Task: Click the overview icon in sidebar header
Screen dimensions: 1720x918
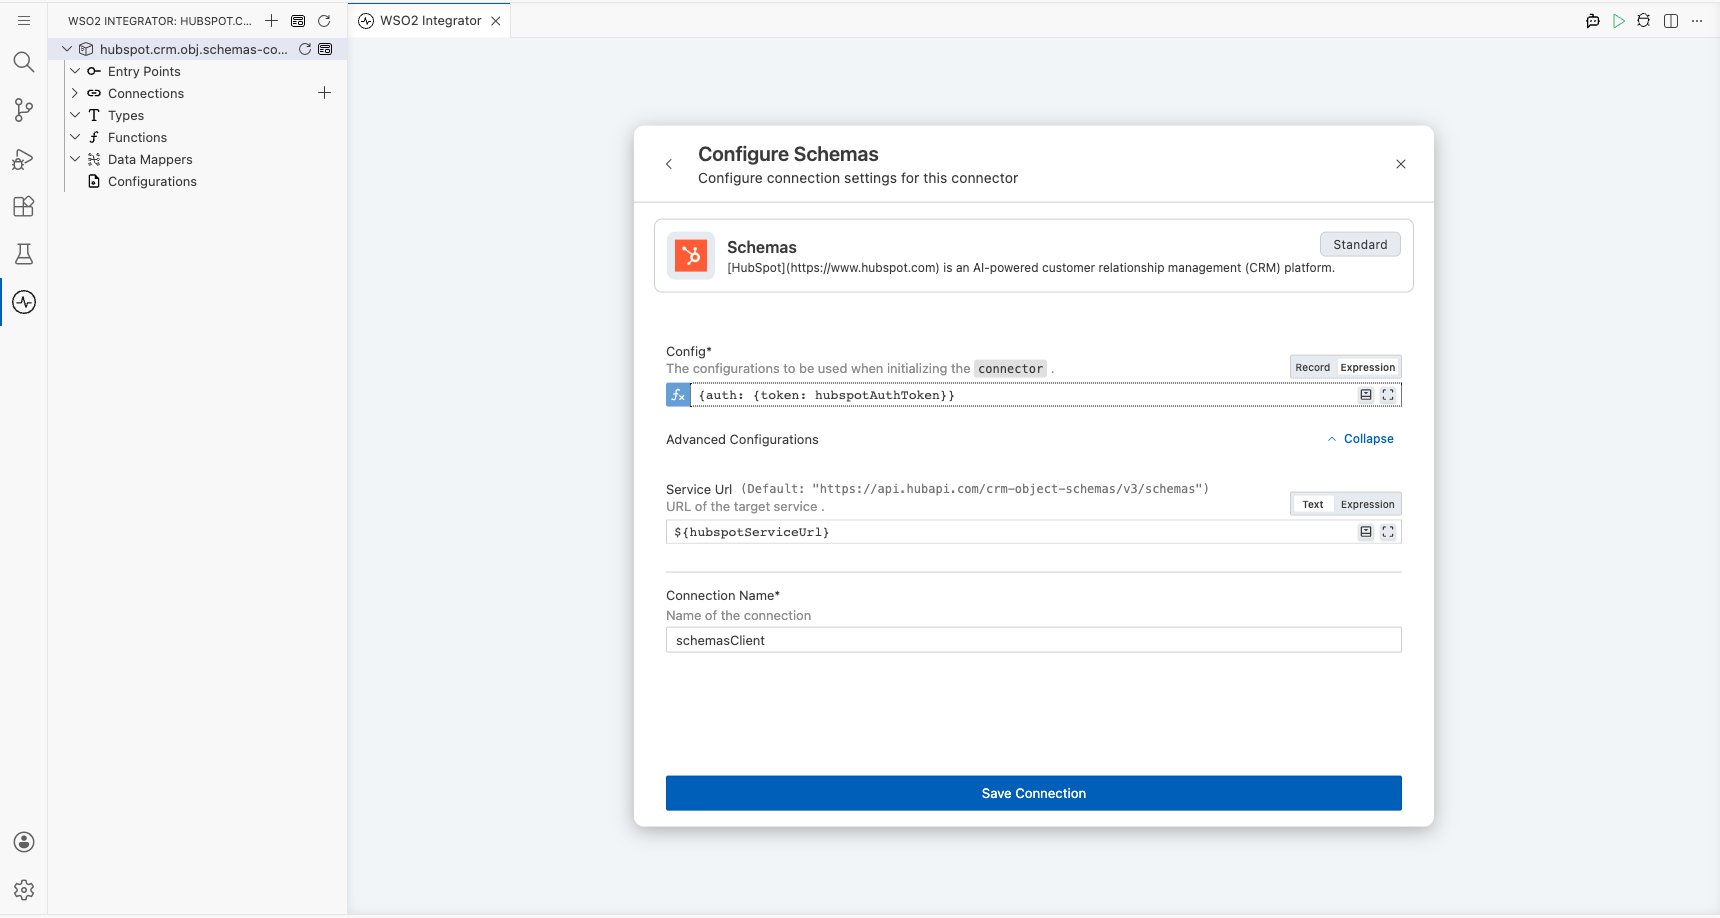Action: (298, 20)
